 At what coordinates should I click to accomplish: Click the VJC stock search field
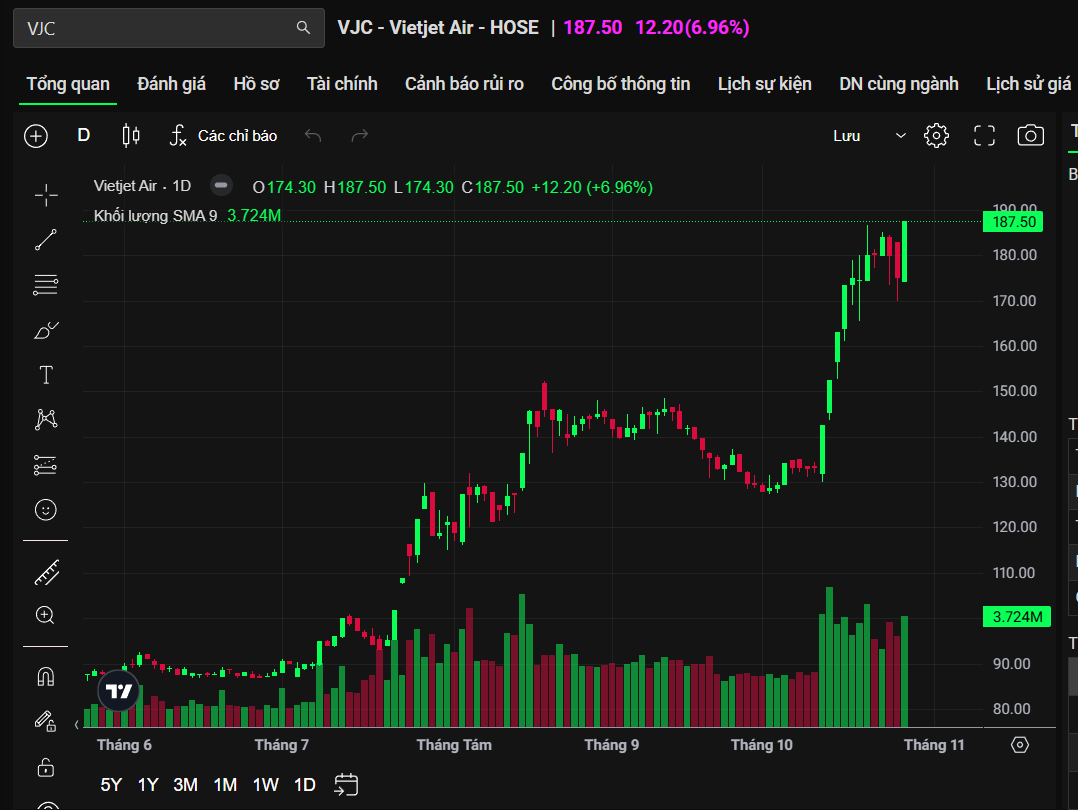[160, 28]
